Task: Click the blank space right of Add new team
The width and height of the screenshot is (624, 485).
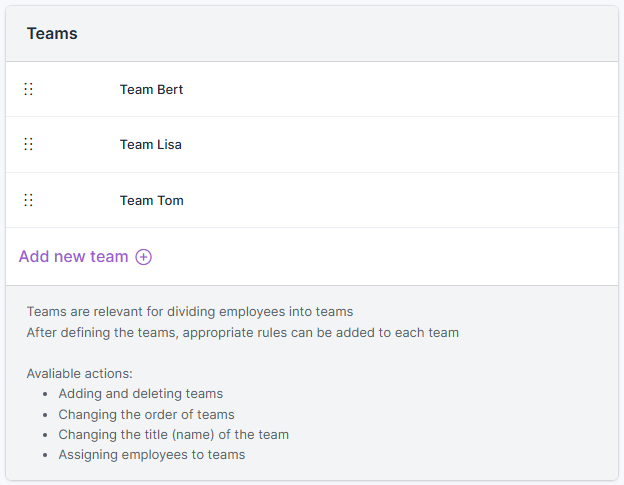Action: (x=400, y=257)
